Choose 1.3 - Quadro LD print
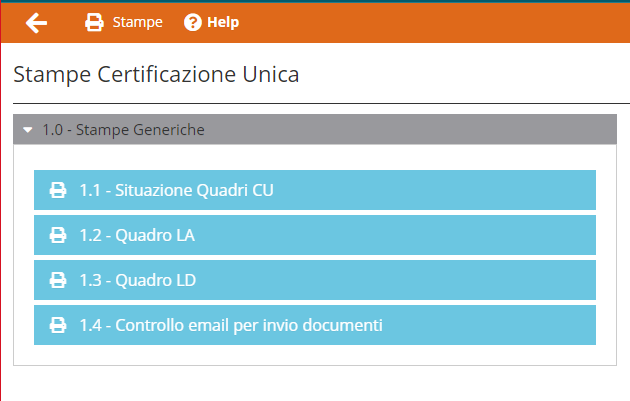Viewport: 630px width, 401px height. click(x=315, y=280)
